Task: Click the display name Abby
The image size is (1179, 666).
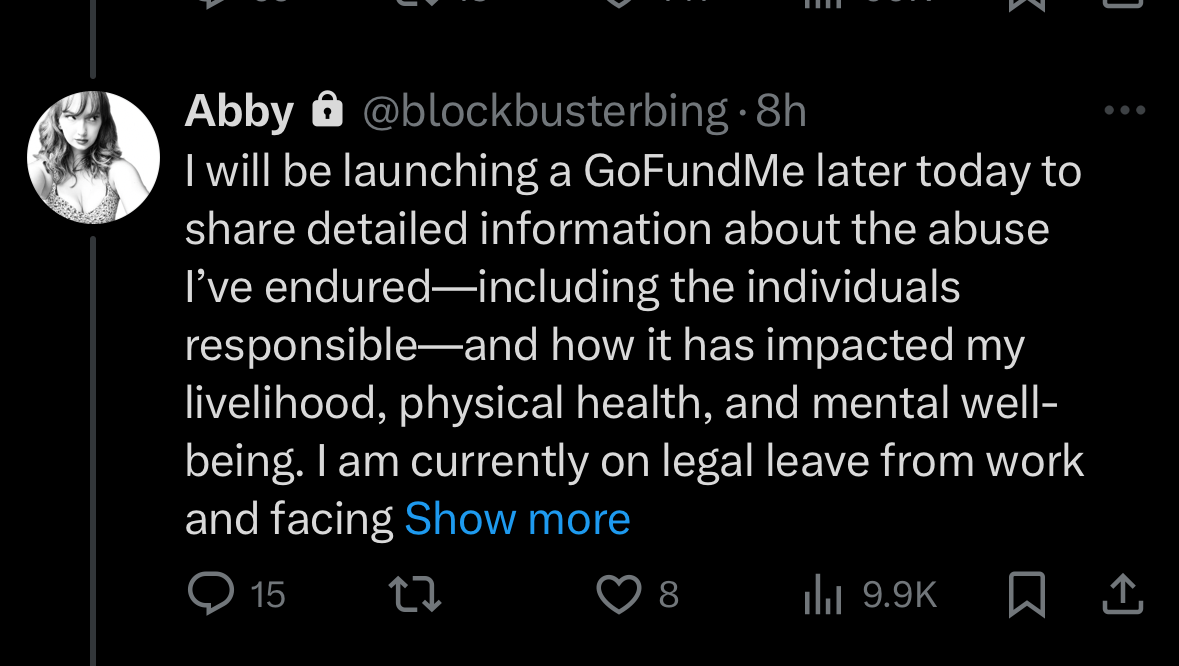Action: [239, 112]
